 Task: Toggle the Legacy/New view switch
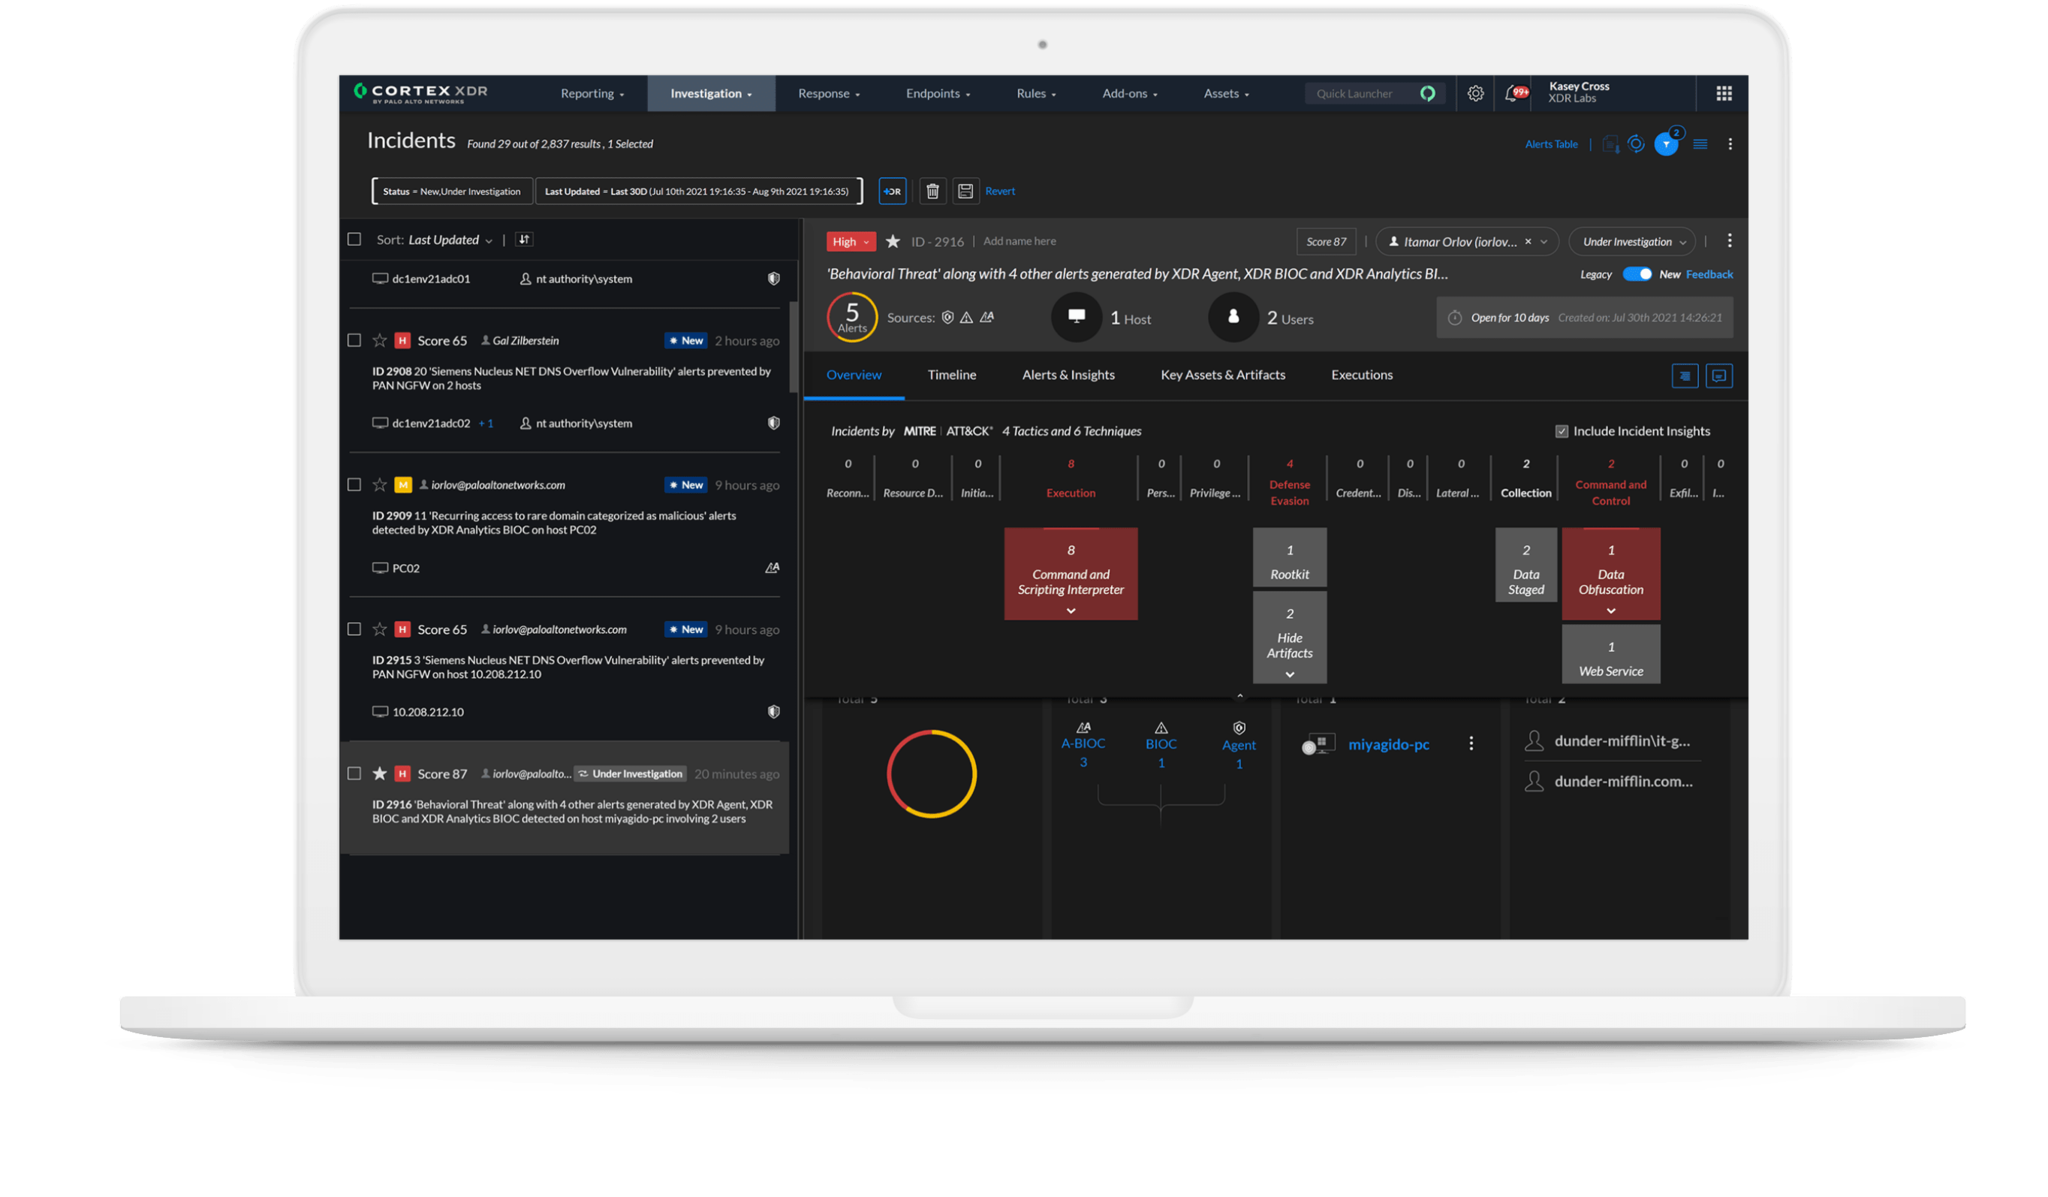pos(1637,274)
